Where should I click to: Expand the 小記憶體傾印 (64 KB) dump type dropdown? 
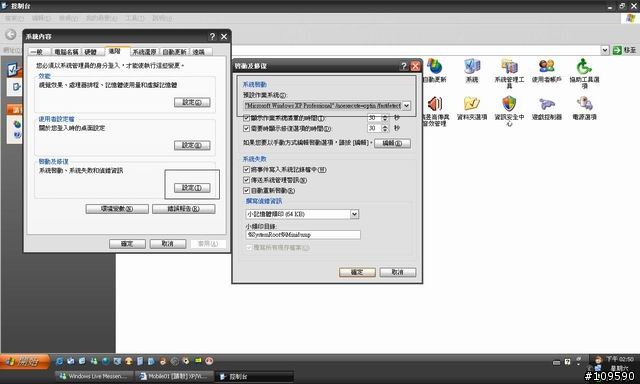point(354,214)
